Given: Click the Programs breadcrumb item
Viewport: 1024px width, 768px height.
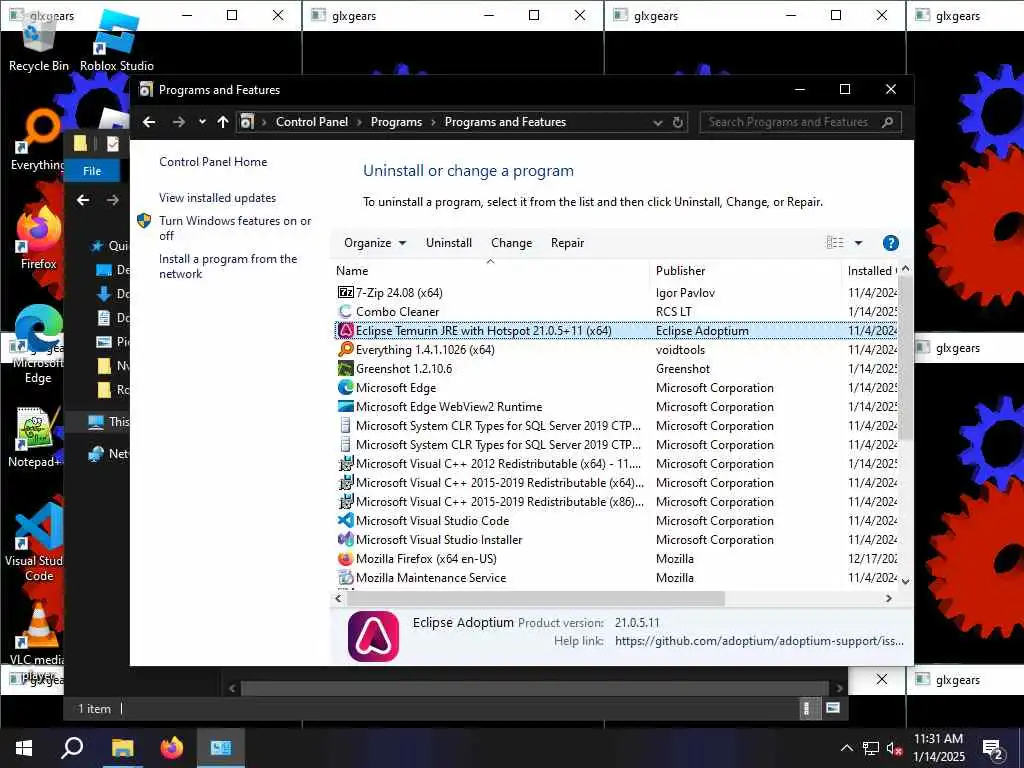Looking at the screenshot, I should pos(396,122).
